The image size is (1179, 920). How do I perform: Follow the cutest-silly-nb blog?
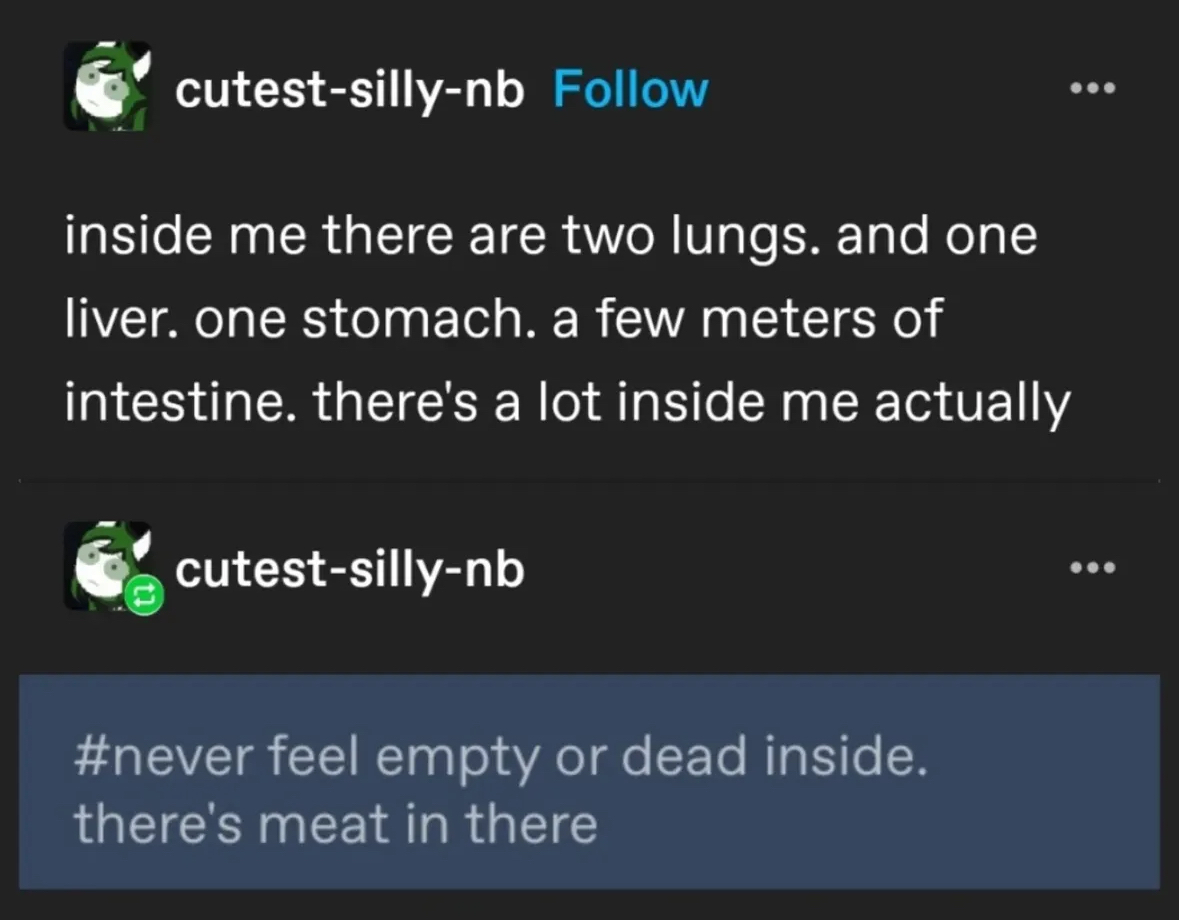pos(630,91)
